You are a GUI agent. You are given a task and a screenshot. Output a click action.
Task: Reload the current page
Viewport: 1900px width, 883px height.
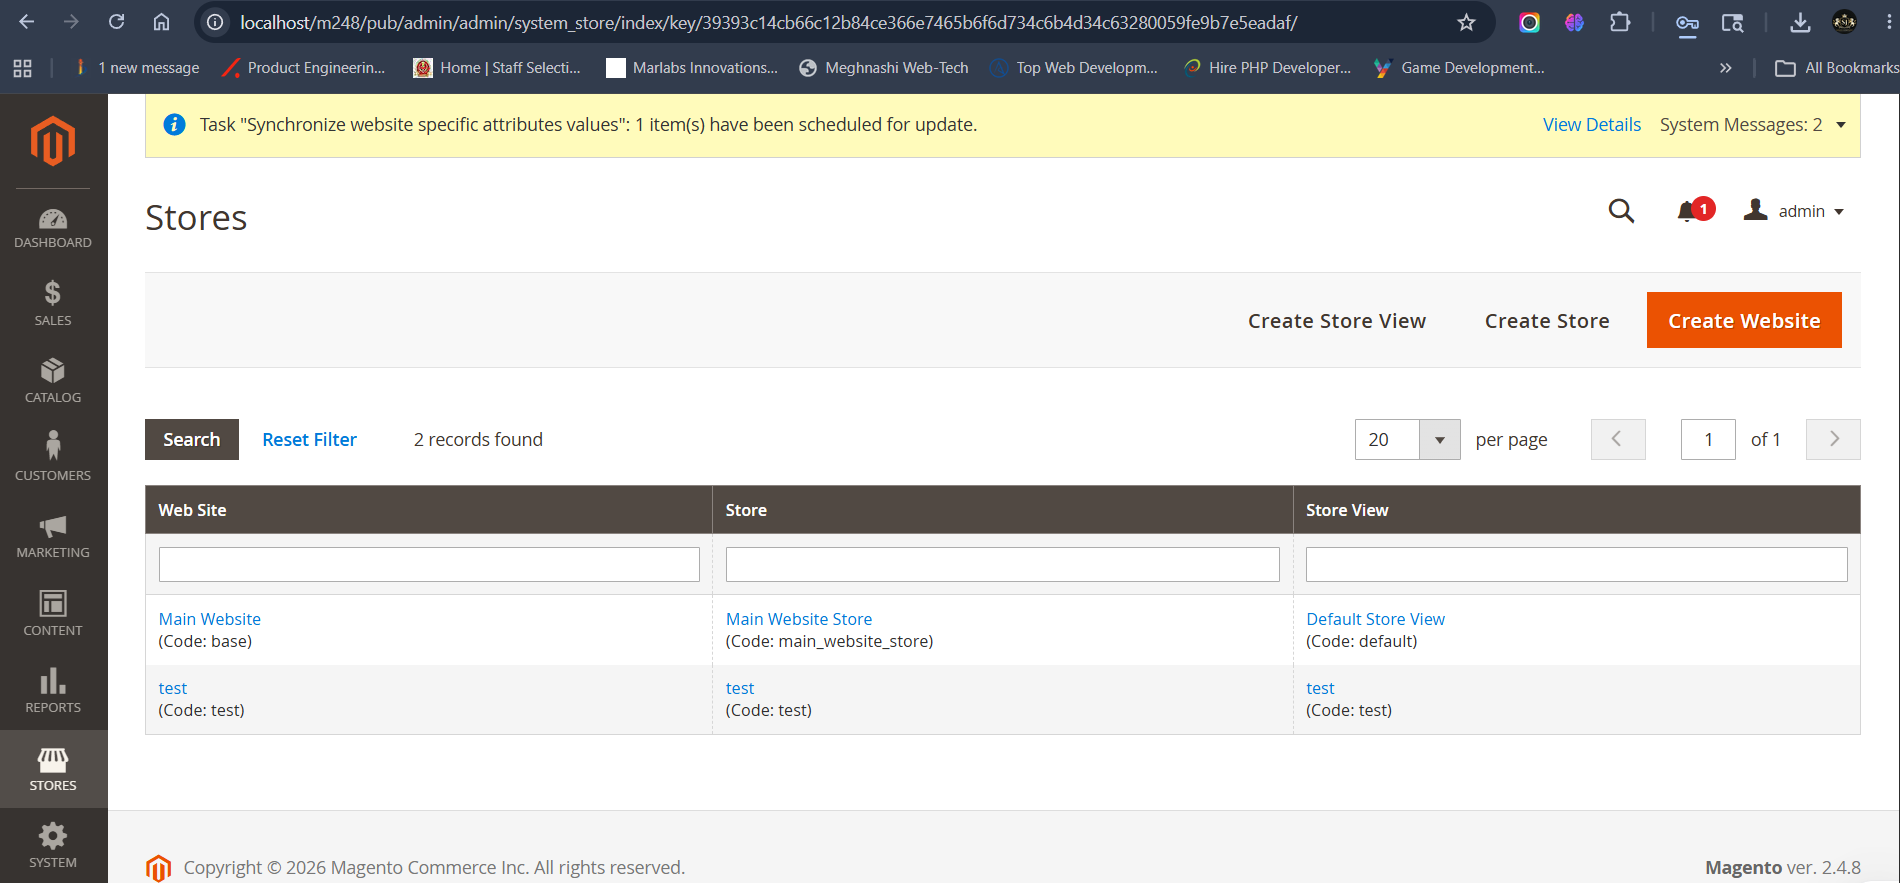(x=117, y=22)
